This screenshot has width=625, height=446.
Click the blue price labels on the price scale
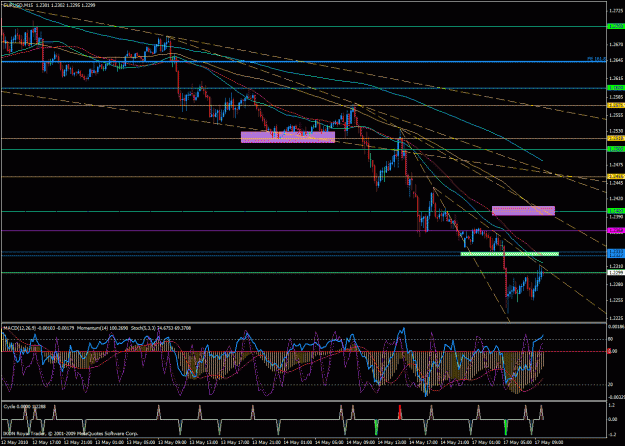click(x=614, y=253)
